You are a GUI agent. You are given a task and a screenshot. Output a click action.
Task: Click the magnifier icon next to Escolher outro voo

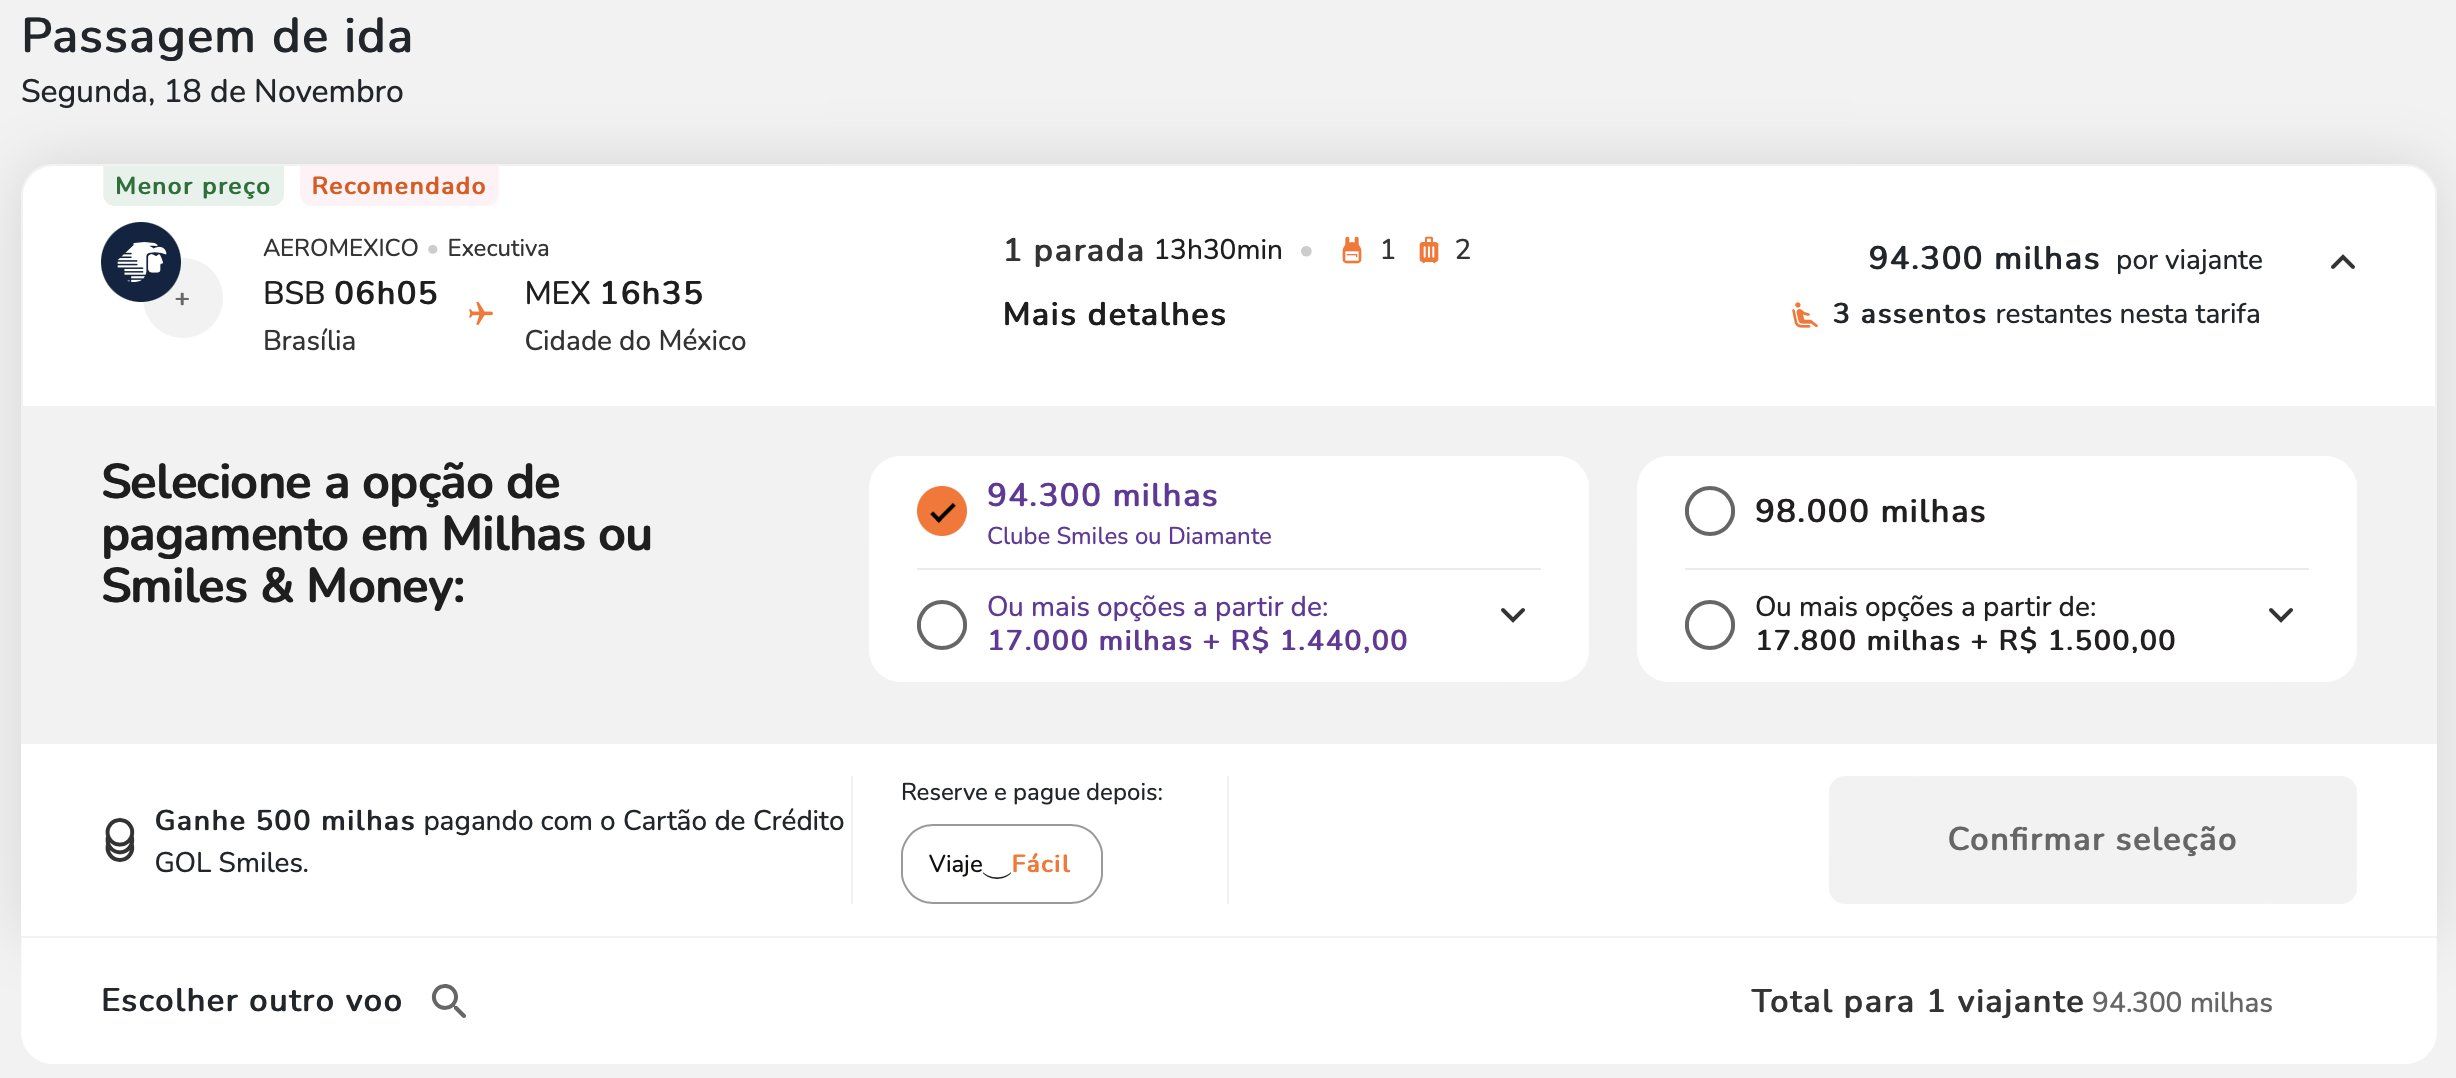[x=449, y=1001]
